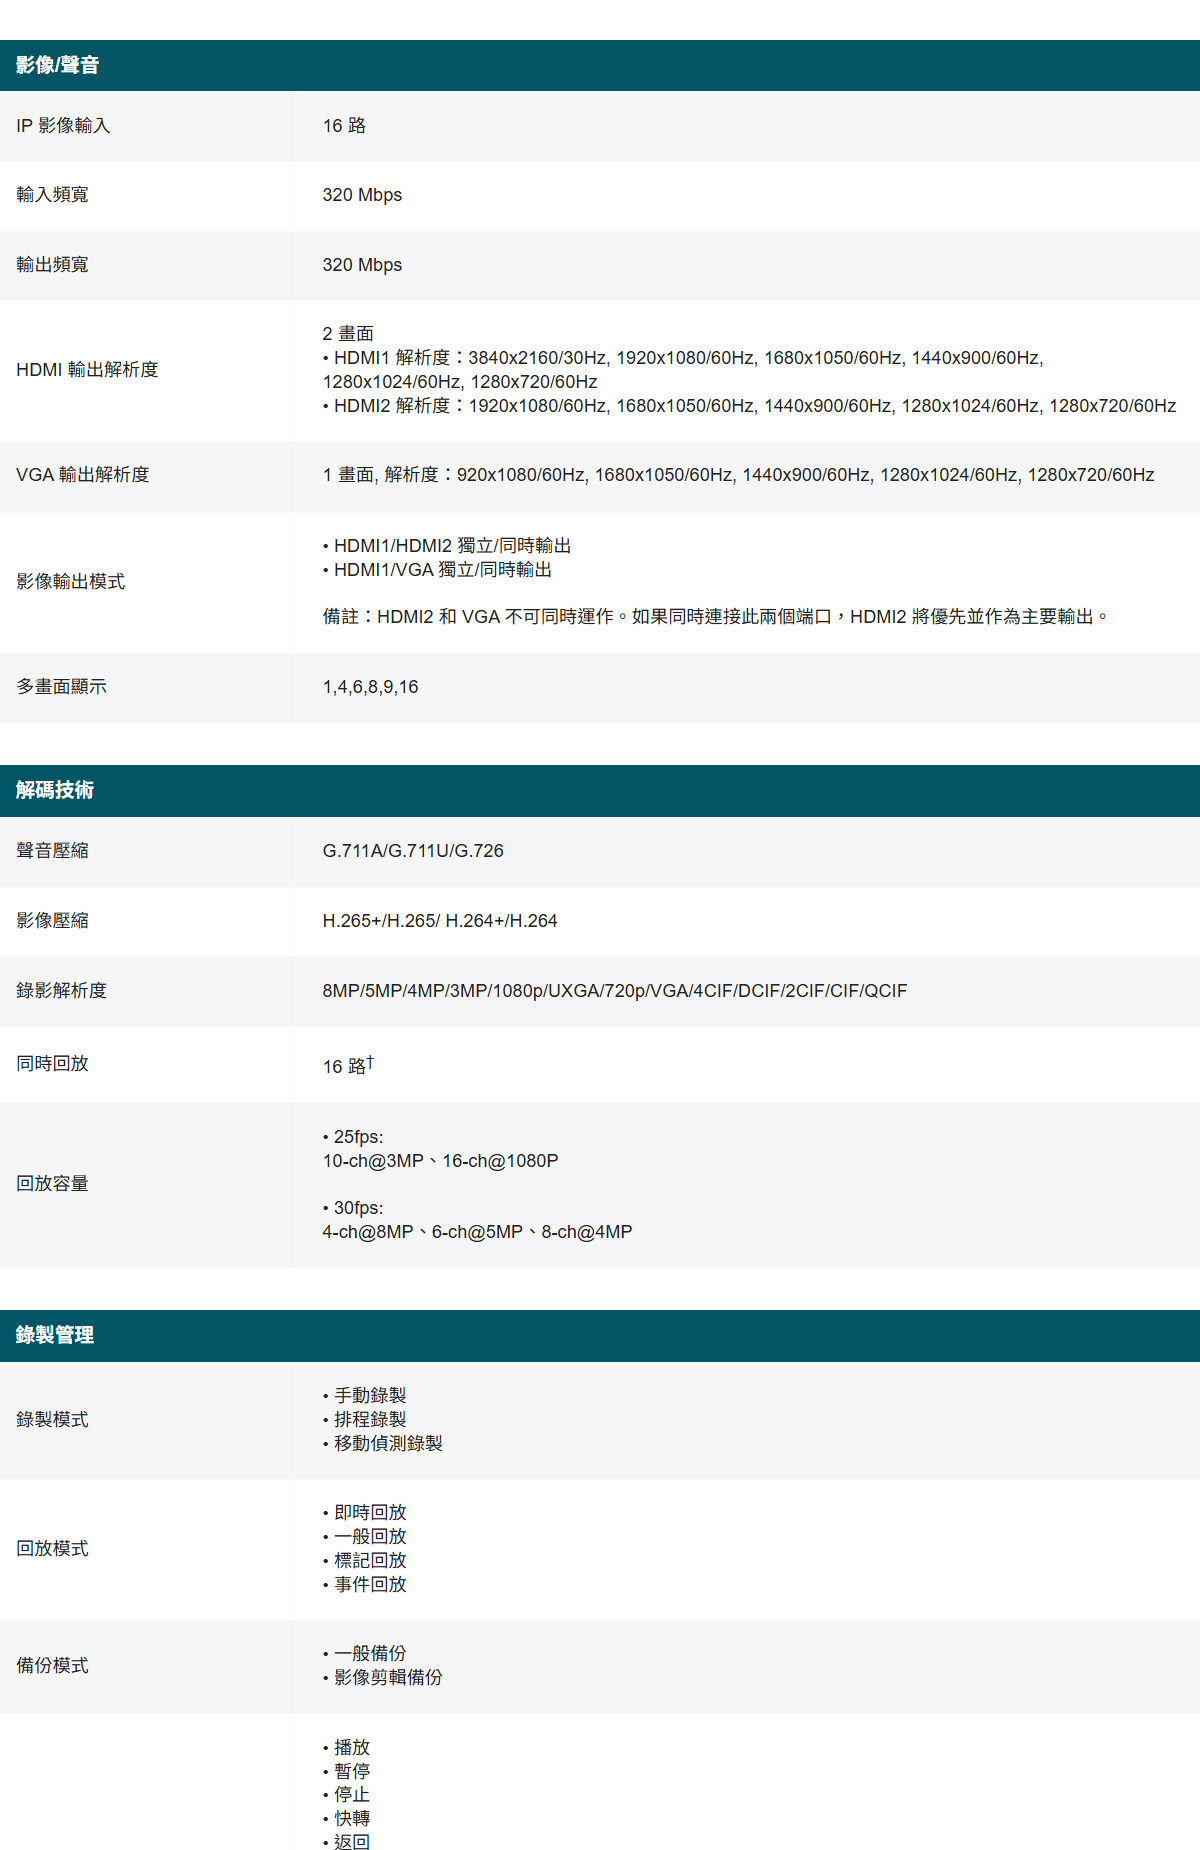Viewport: 1200px width, 1850px height.
Task: Select the 標記回放 playback mode item
Action: point(370,1560)
